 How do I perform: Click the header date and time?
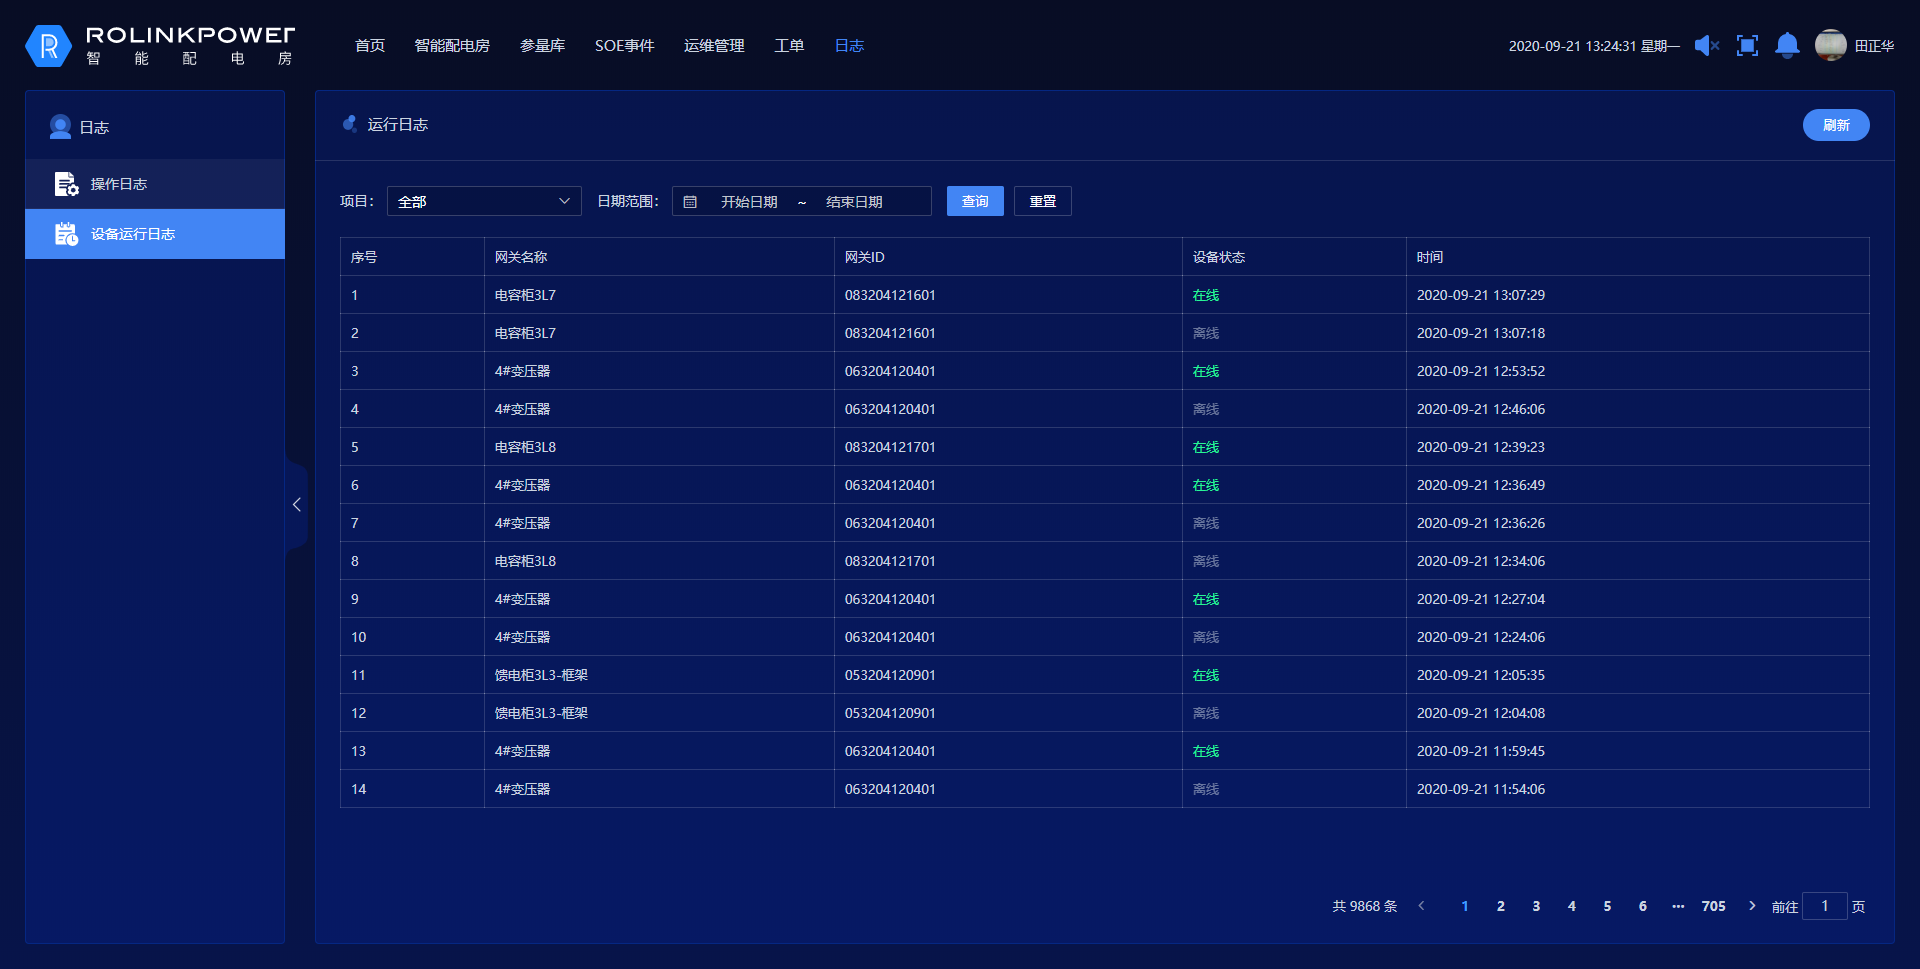pyautogui.click(x=1594, y=46)
